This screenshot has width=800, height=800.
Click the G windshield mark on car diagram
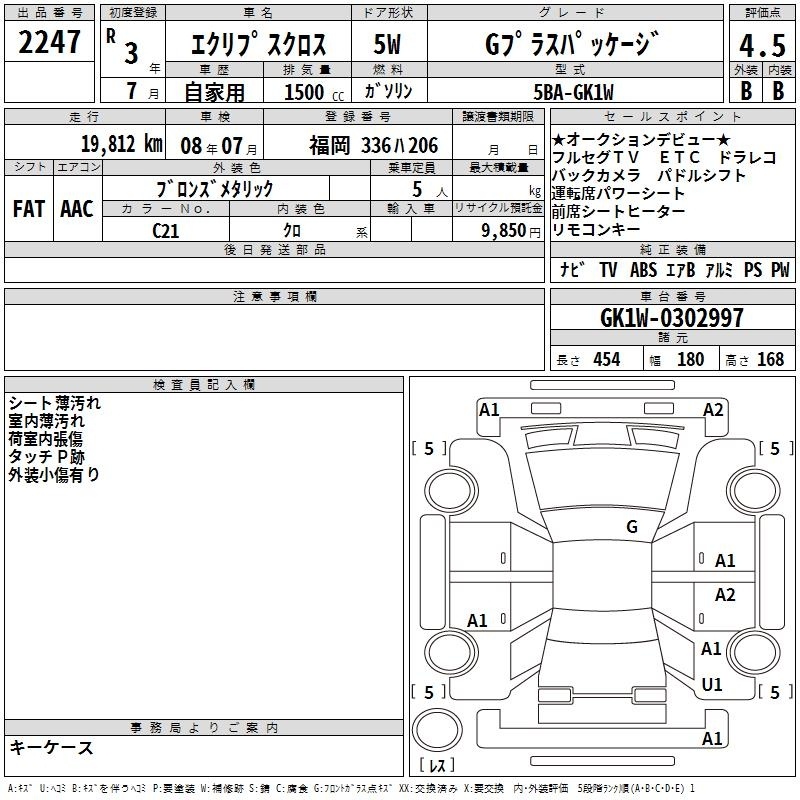631,526
